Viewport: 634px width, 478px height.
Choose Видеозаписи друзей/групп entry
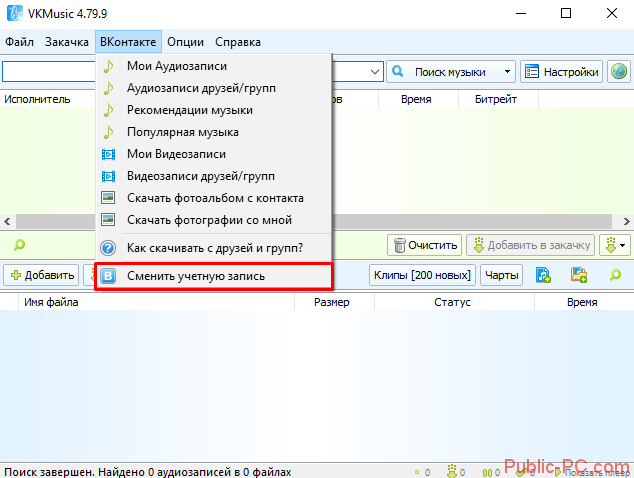pyautogui.click(x=213, y=176)
